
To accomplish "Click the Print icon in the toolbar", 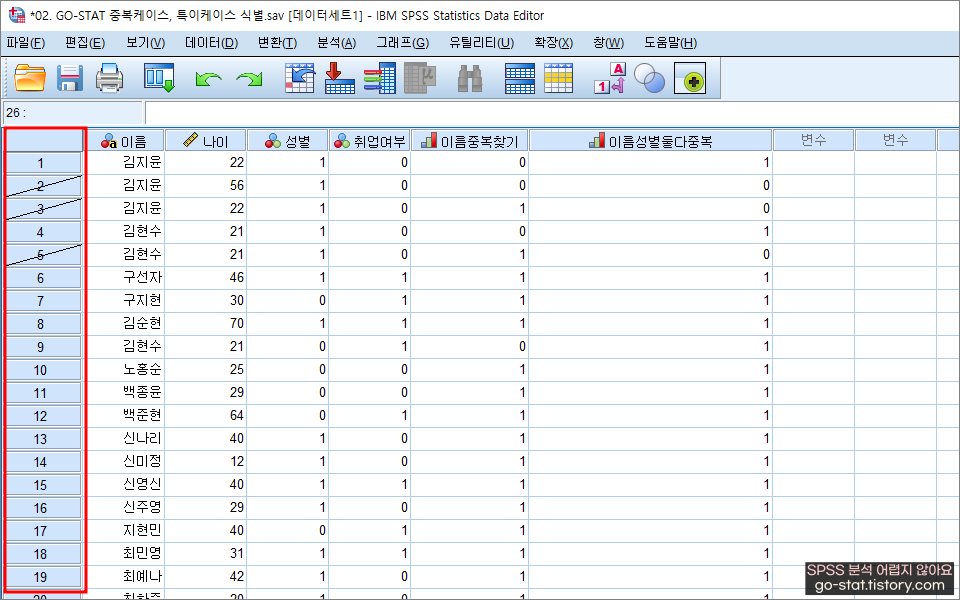I will [x=110, y=78].
